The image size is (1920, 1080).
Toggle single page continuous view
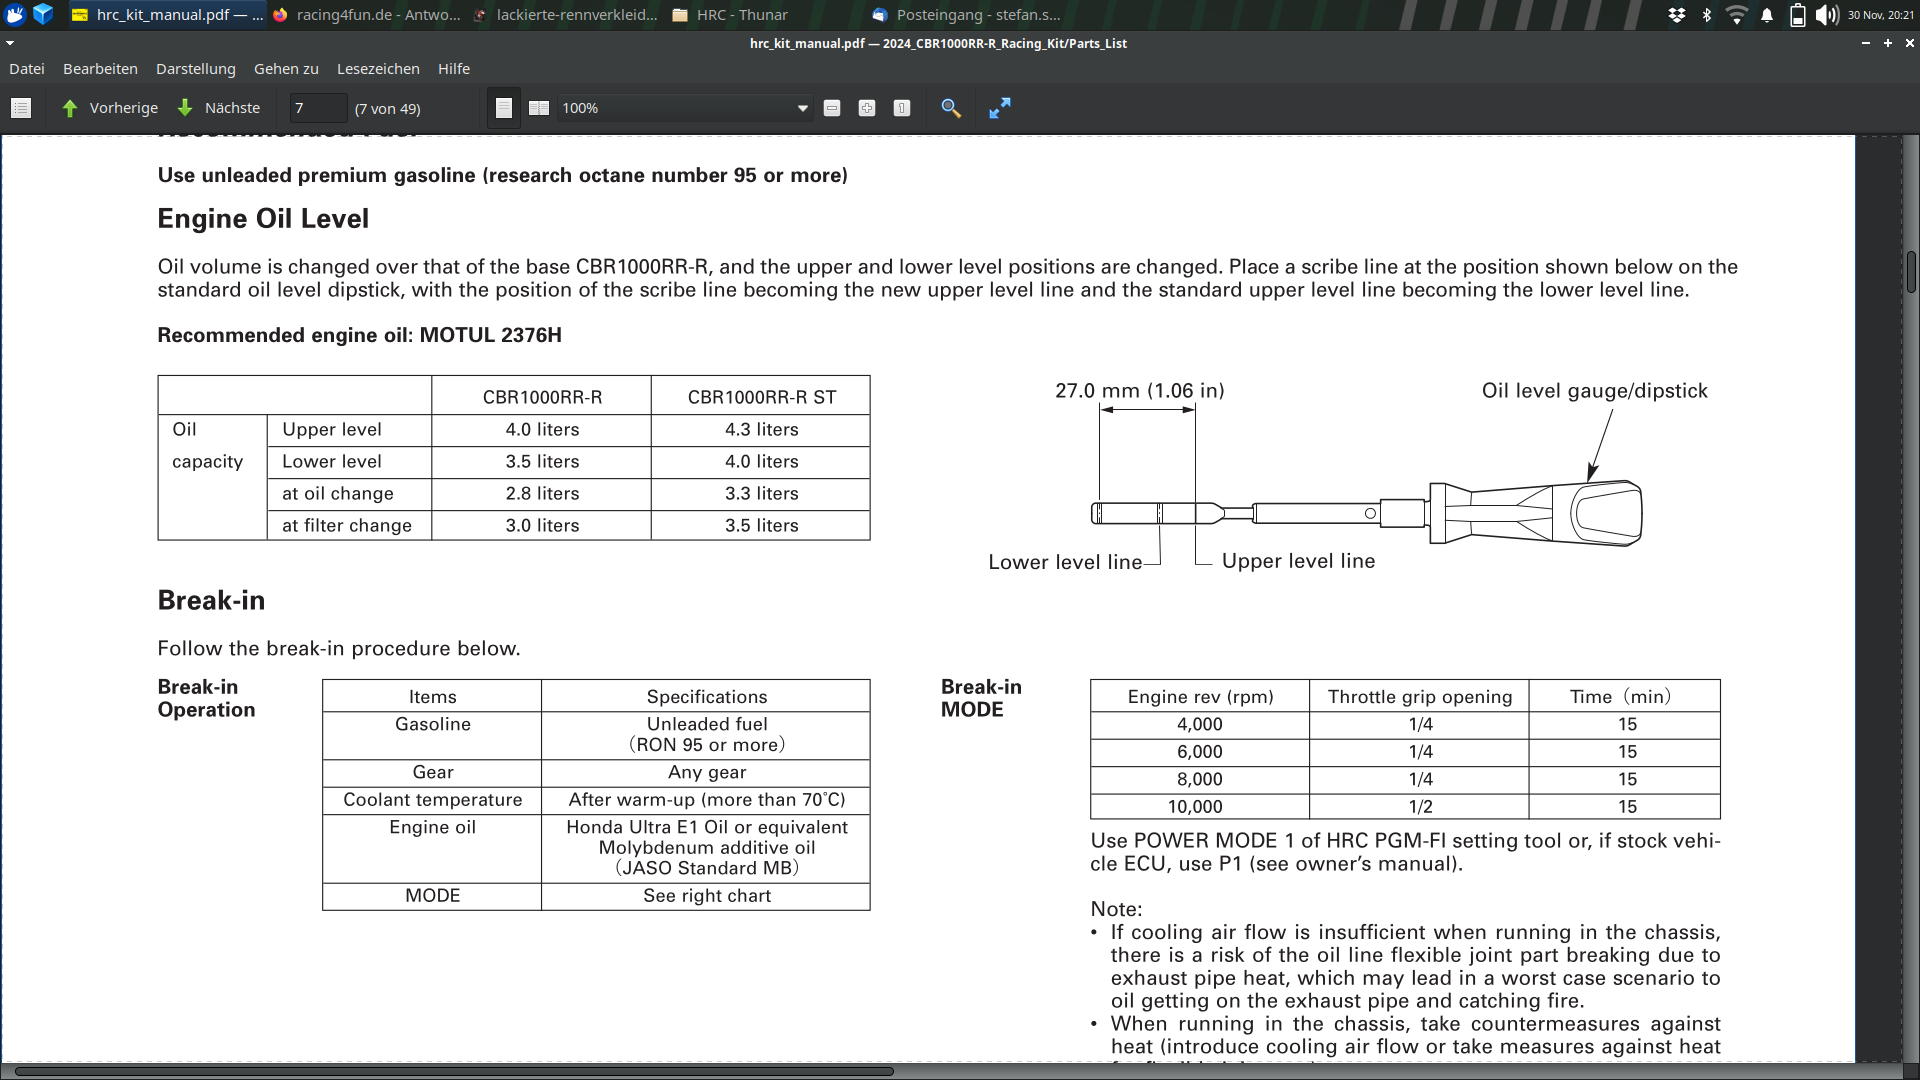click(504, 108)
